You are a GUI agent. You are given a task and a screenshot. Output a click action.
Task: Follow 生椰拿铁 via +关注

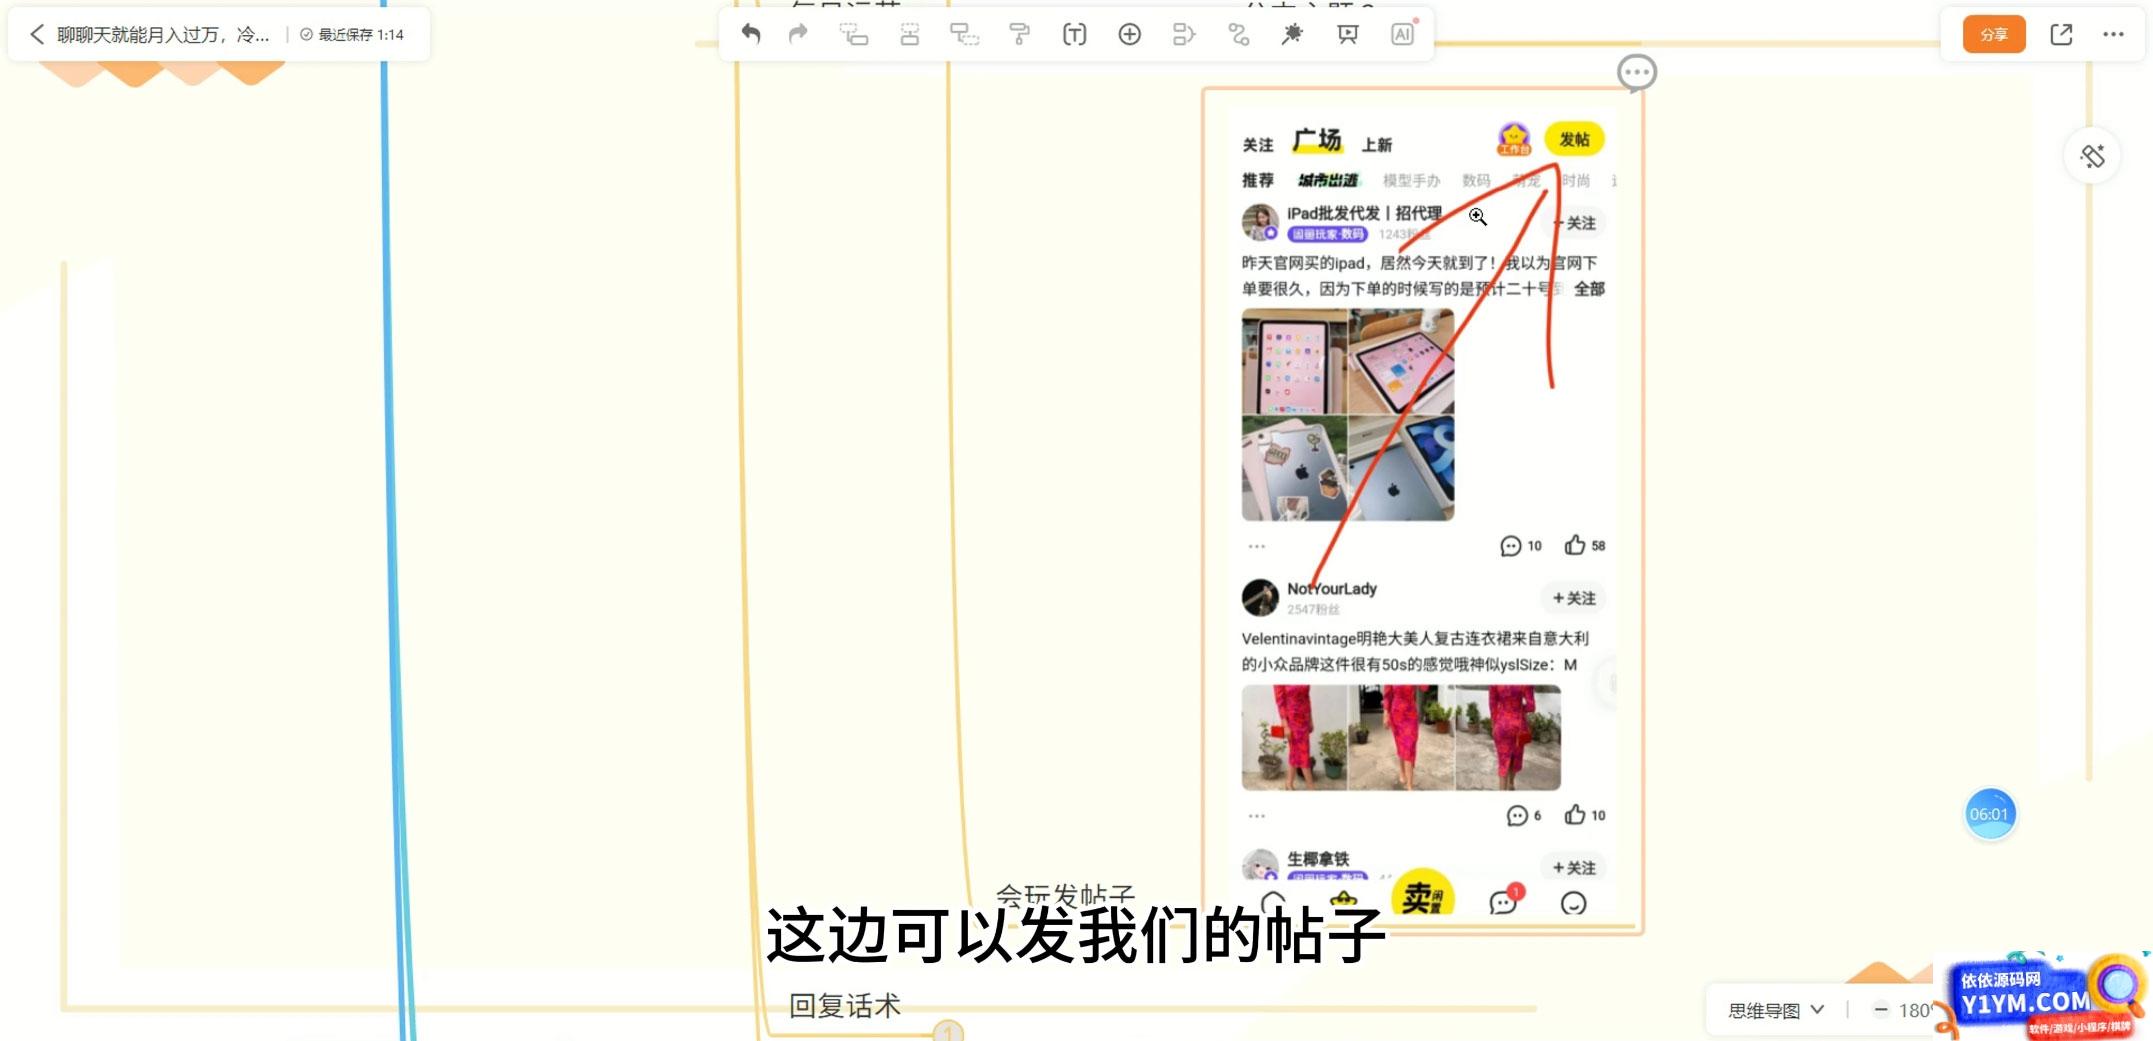coord(1574,867)
